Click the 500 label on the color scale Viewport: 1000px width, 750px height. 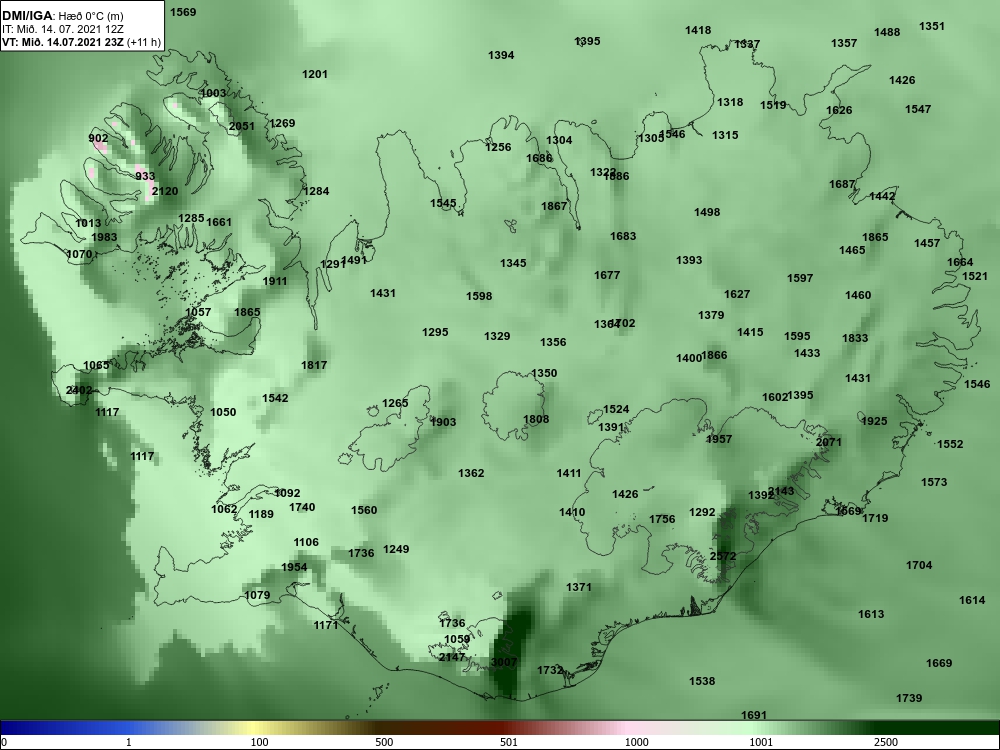pos(384,742)
